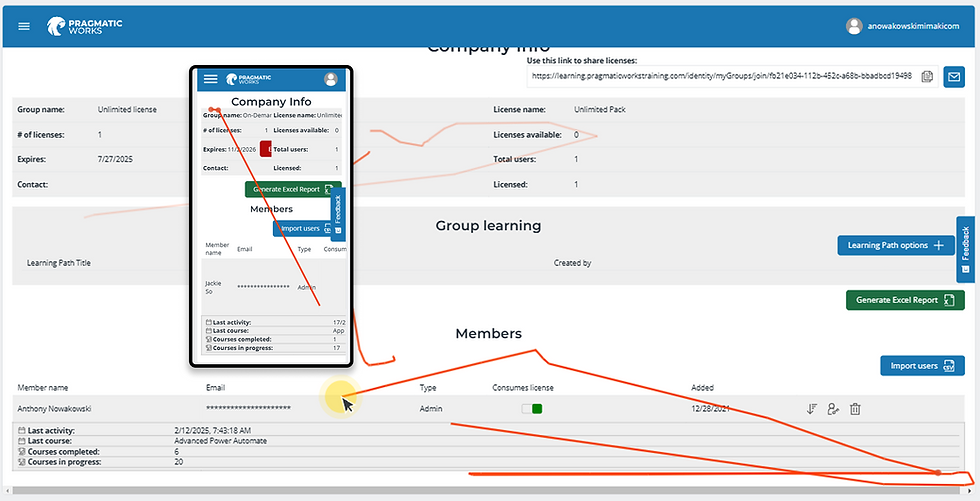Image resolution: width=980 pixels, height=501 pixels.
Task: Edit user role icon for Anthony Nowakowski
Action: (832, 409)
